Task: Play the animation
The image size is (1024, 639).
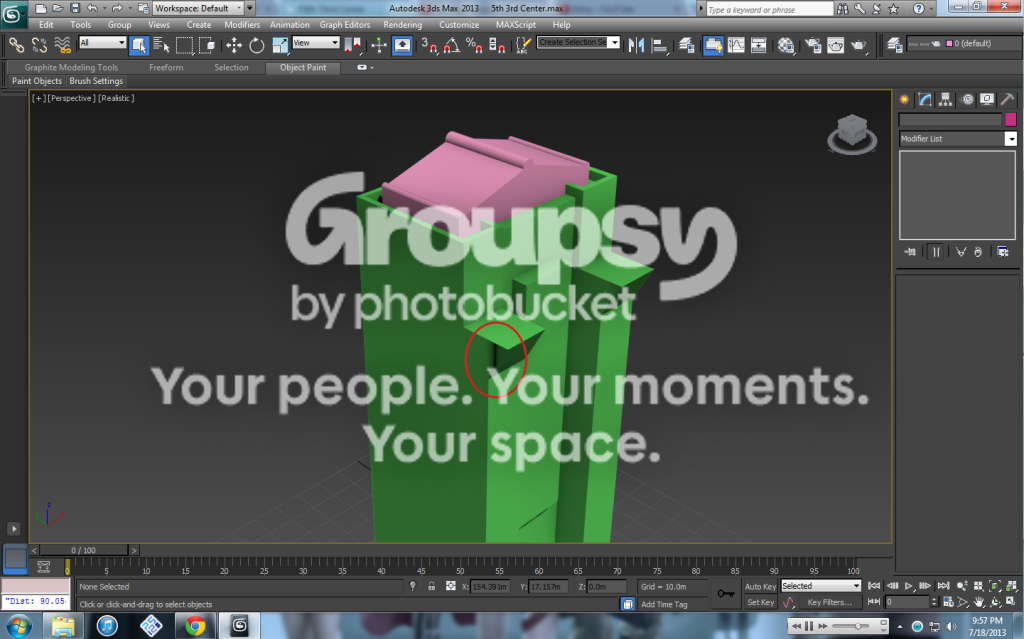Action: 908,586
